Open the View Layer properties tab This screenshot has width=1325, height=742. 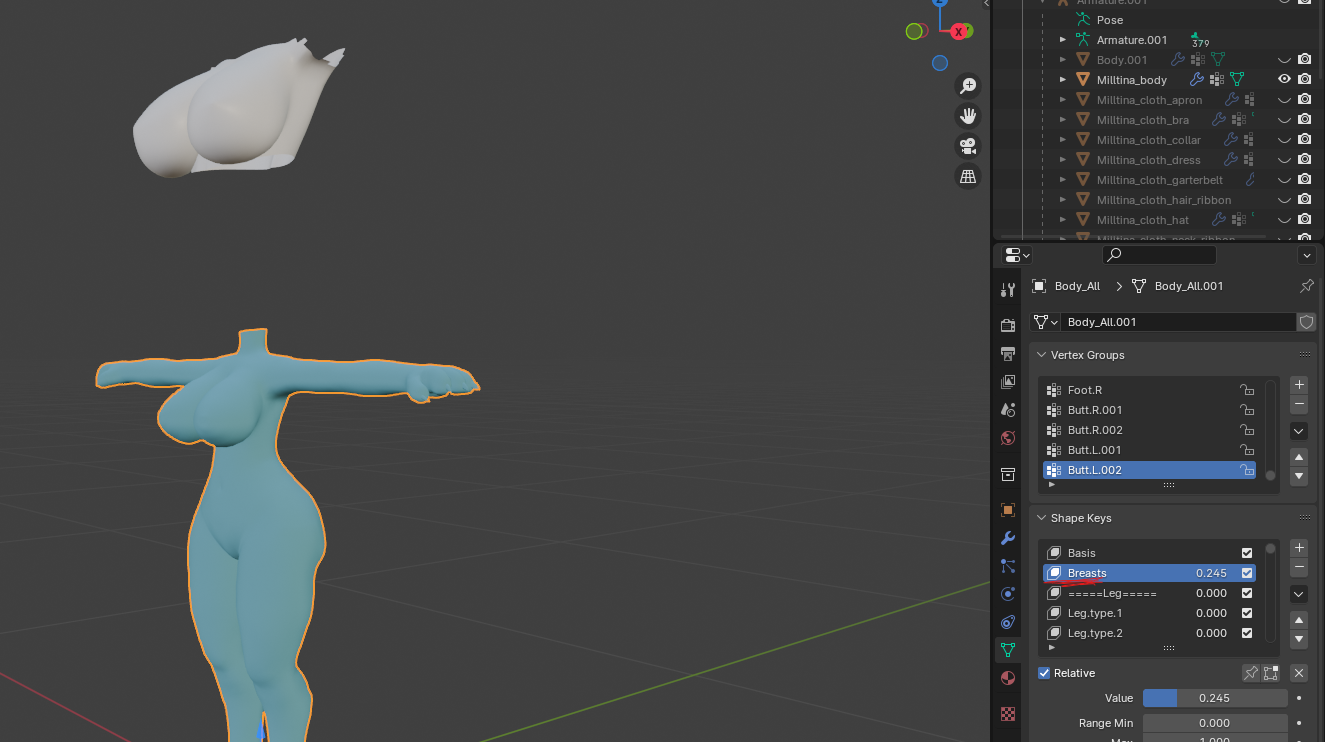click(1008, 382)
